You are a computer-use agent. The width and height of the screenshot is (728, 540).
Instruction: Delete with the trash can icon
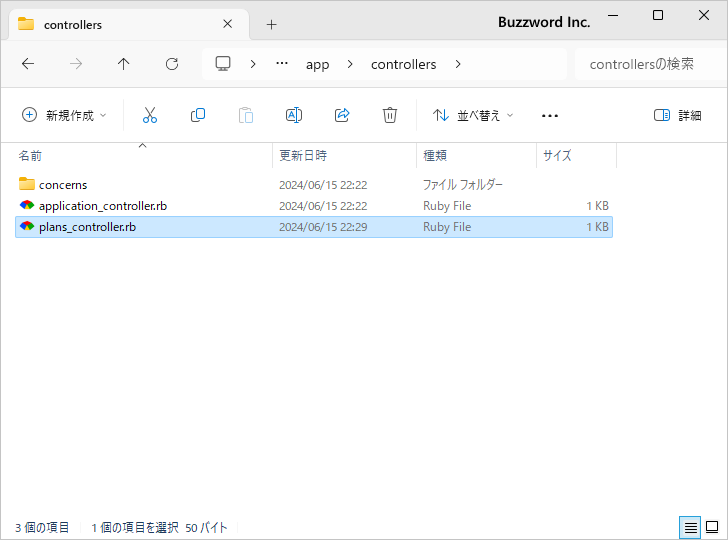(x=390, y=115)
